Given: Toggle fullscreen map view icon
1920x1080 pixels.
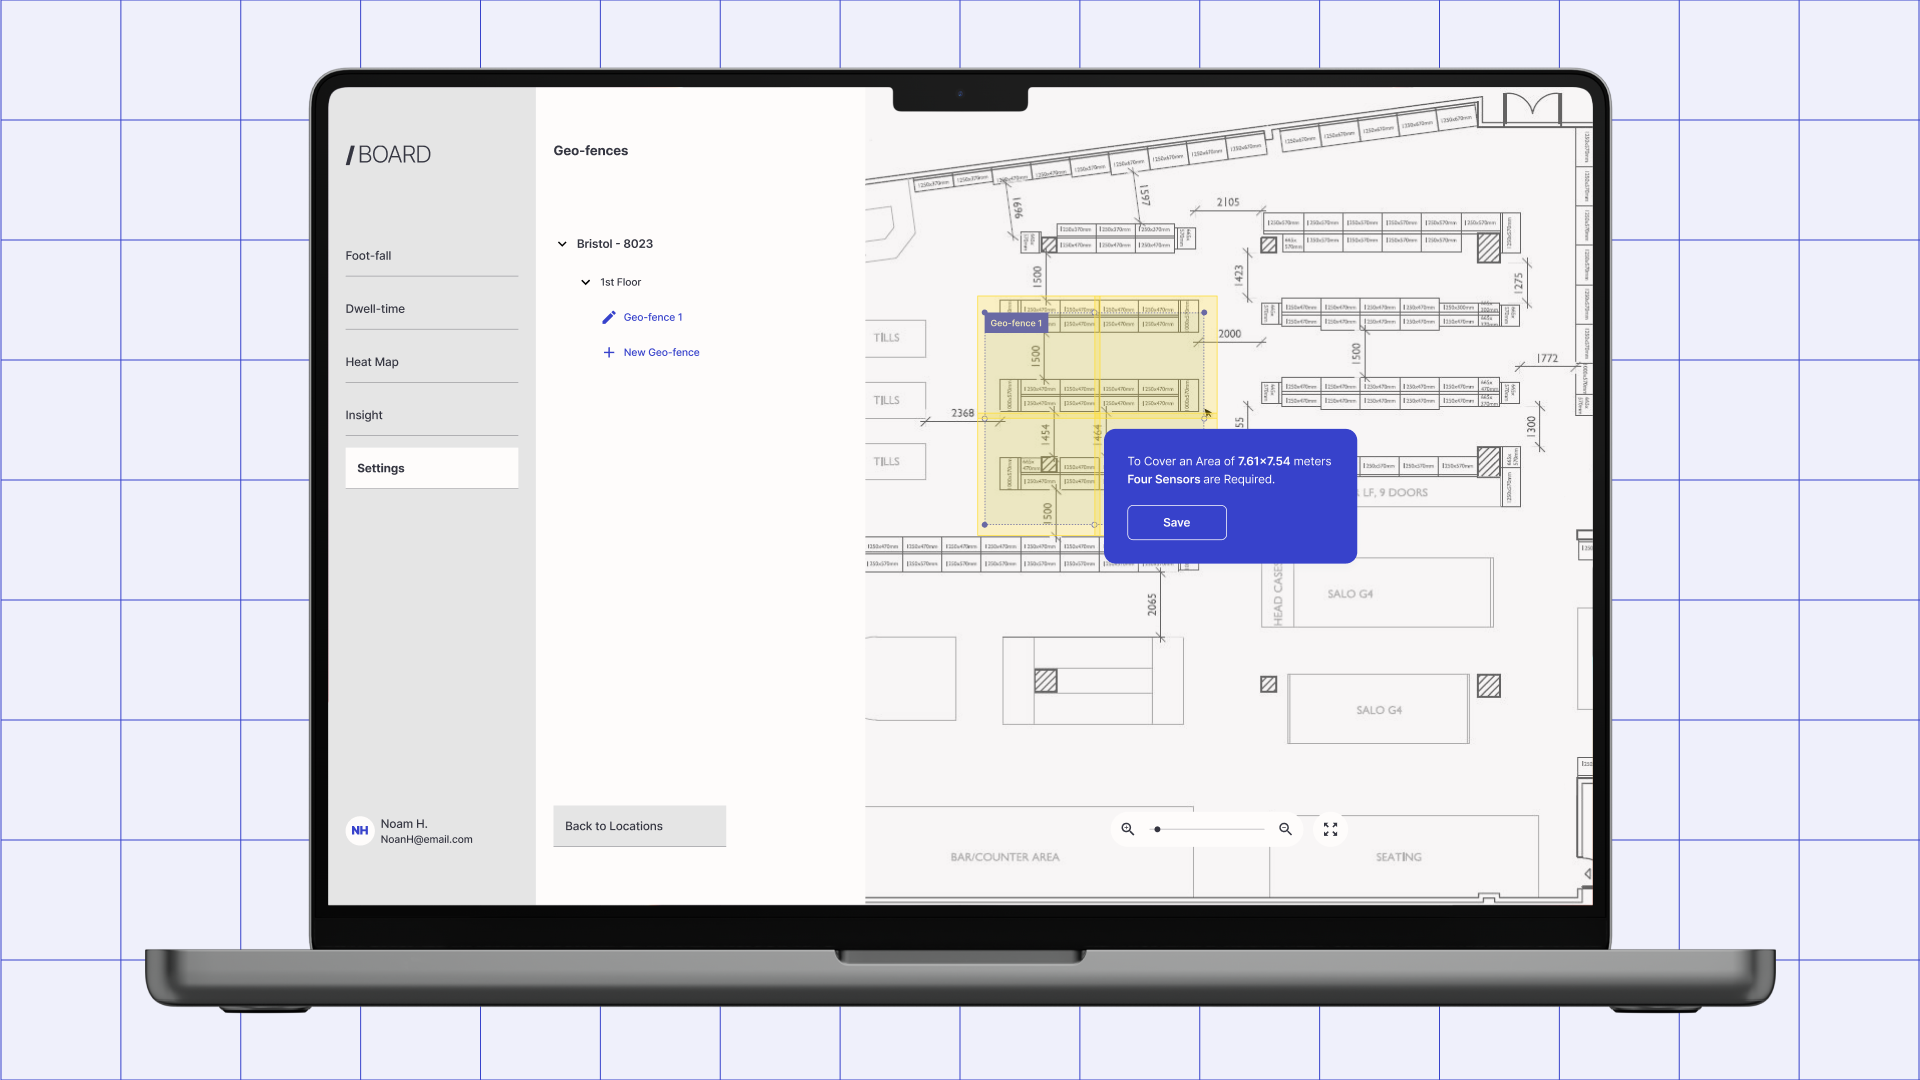Looking at the screenshot, I should (x=1331, y=830).
